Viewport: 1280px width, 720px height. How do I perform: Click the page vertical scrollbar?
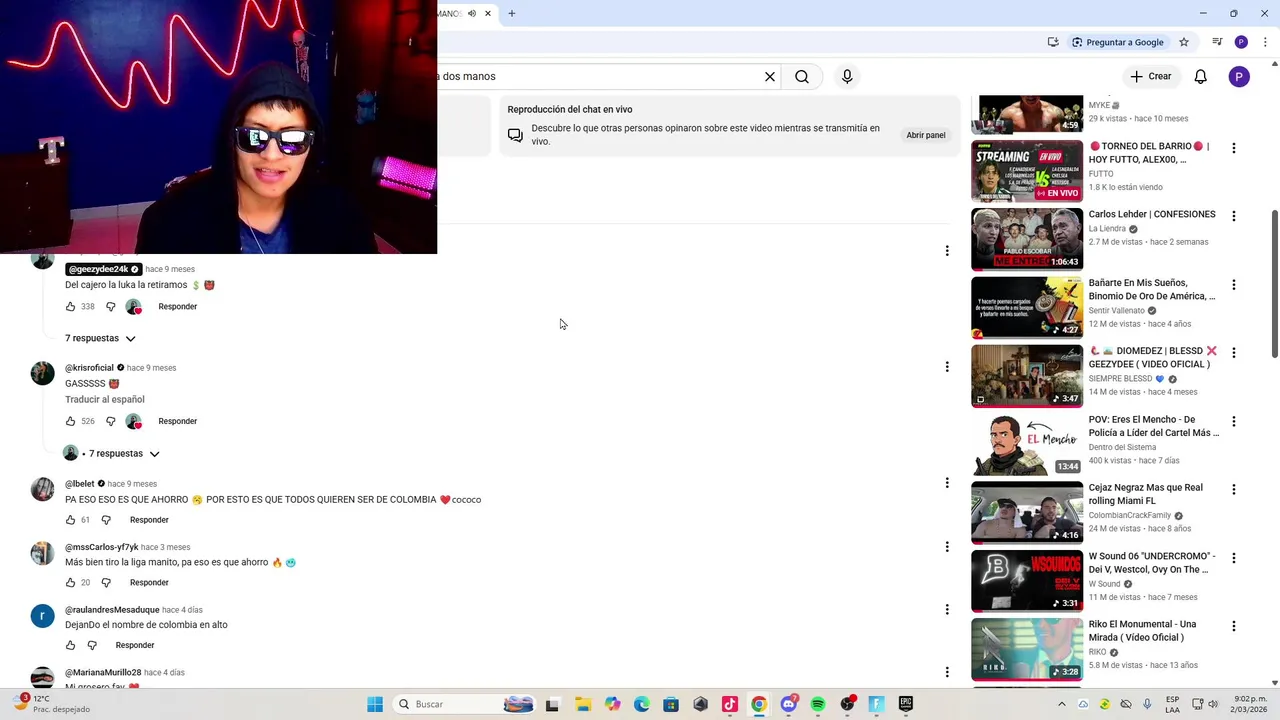(x=1274, y=284)
